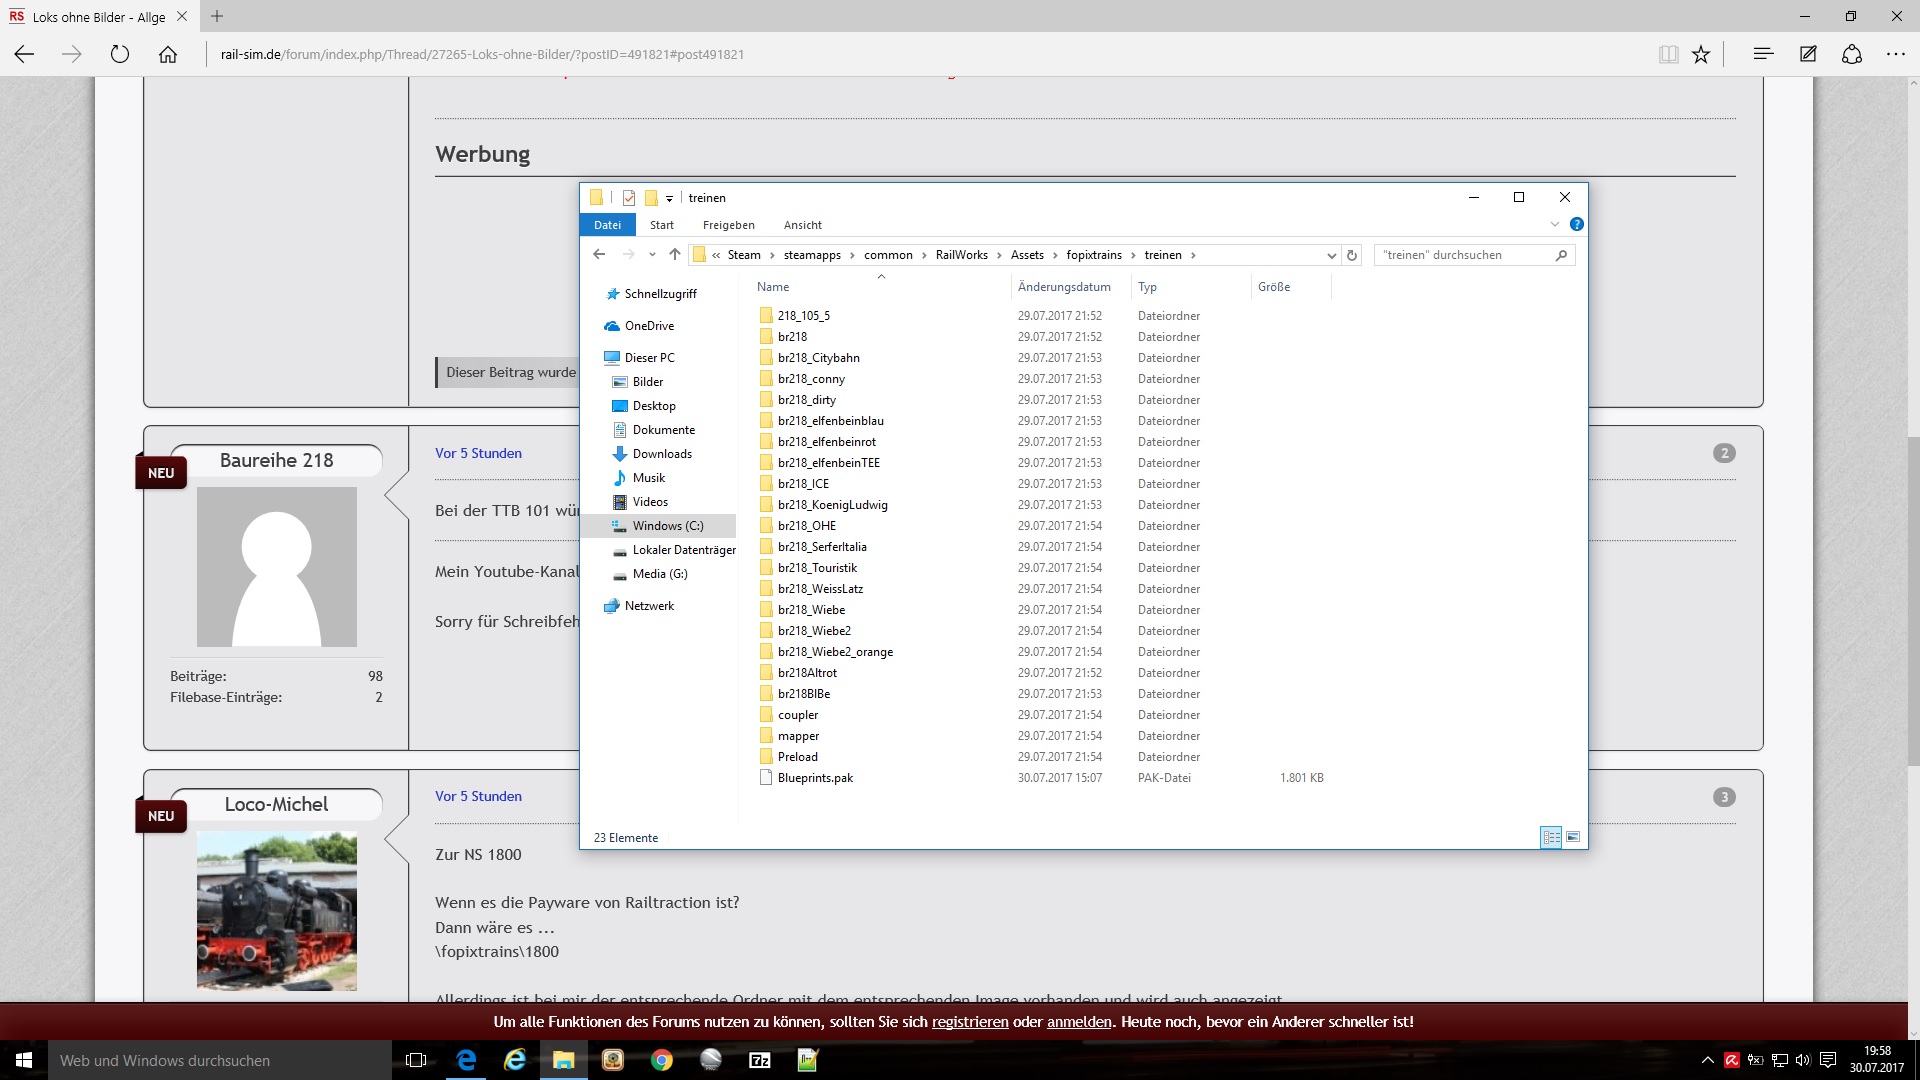Add page to favorites star icon
Screen dimensions: 1920x1080
point(1701,55)
